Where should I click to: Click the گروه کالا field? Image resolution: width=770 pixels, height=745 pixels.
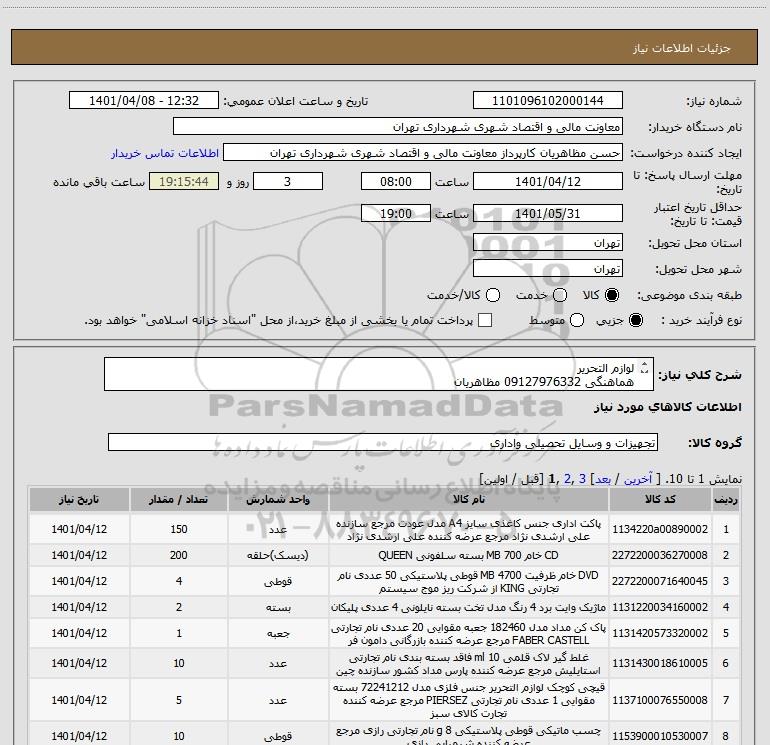pos(383,442)
